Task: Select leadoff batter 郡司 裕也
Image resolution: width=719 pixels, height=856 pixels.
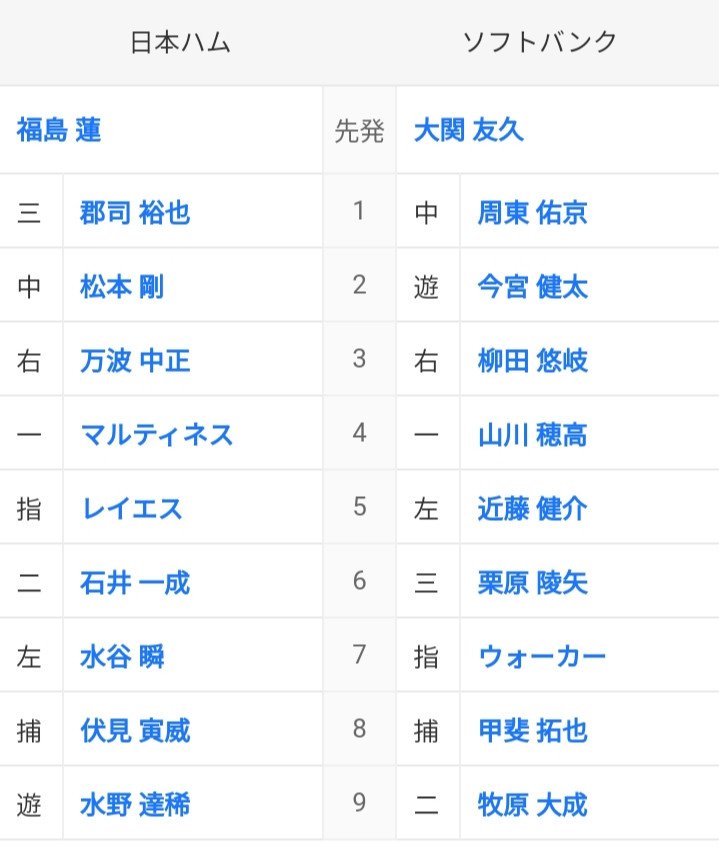Action: (135, 212)
